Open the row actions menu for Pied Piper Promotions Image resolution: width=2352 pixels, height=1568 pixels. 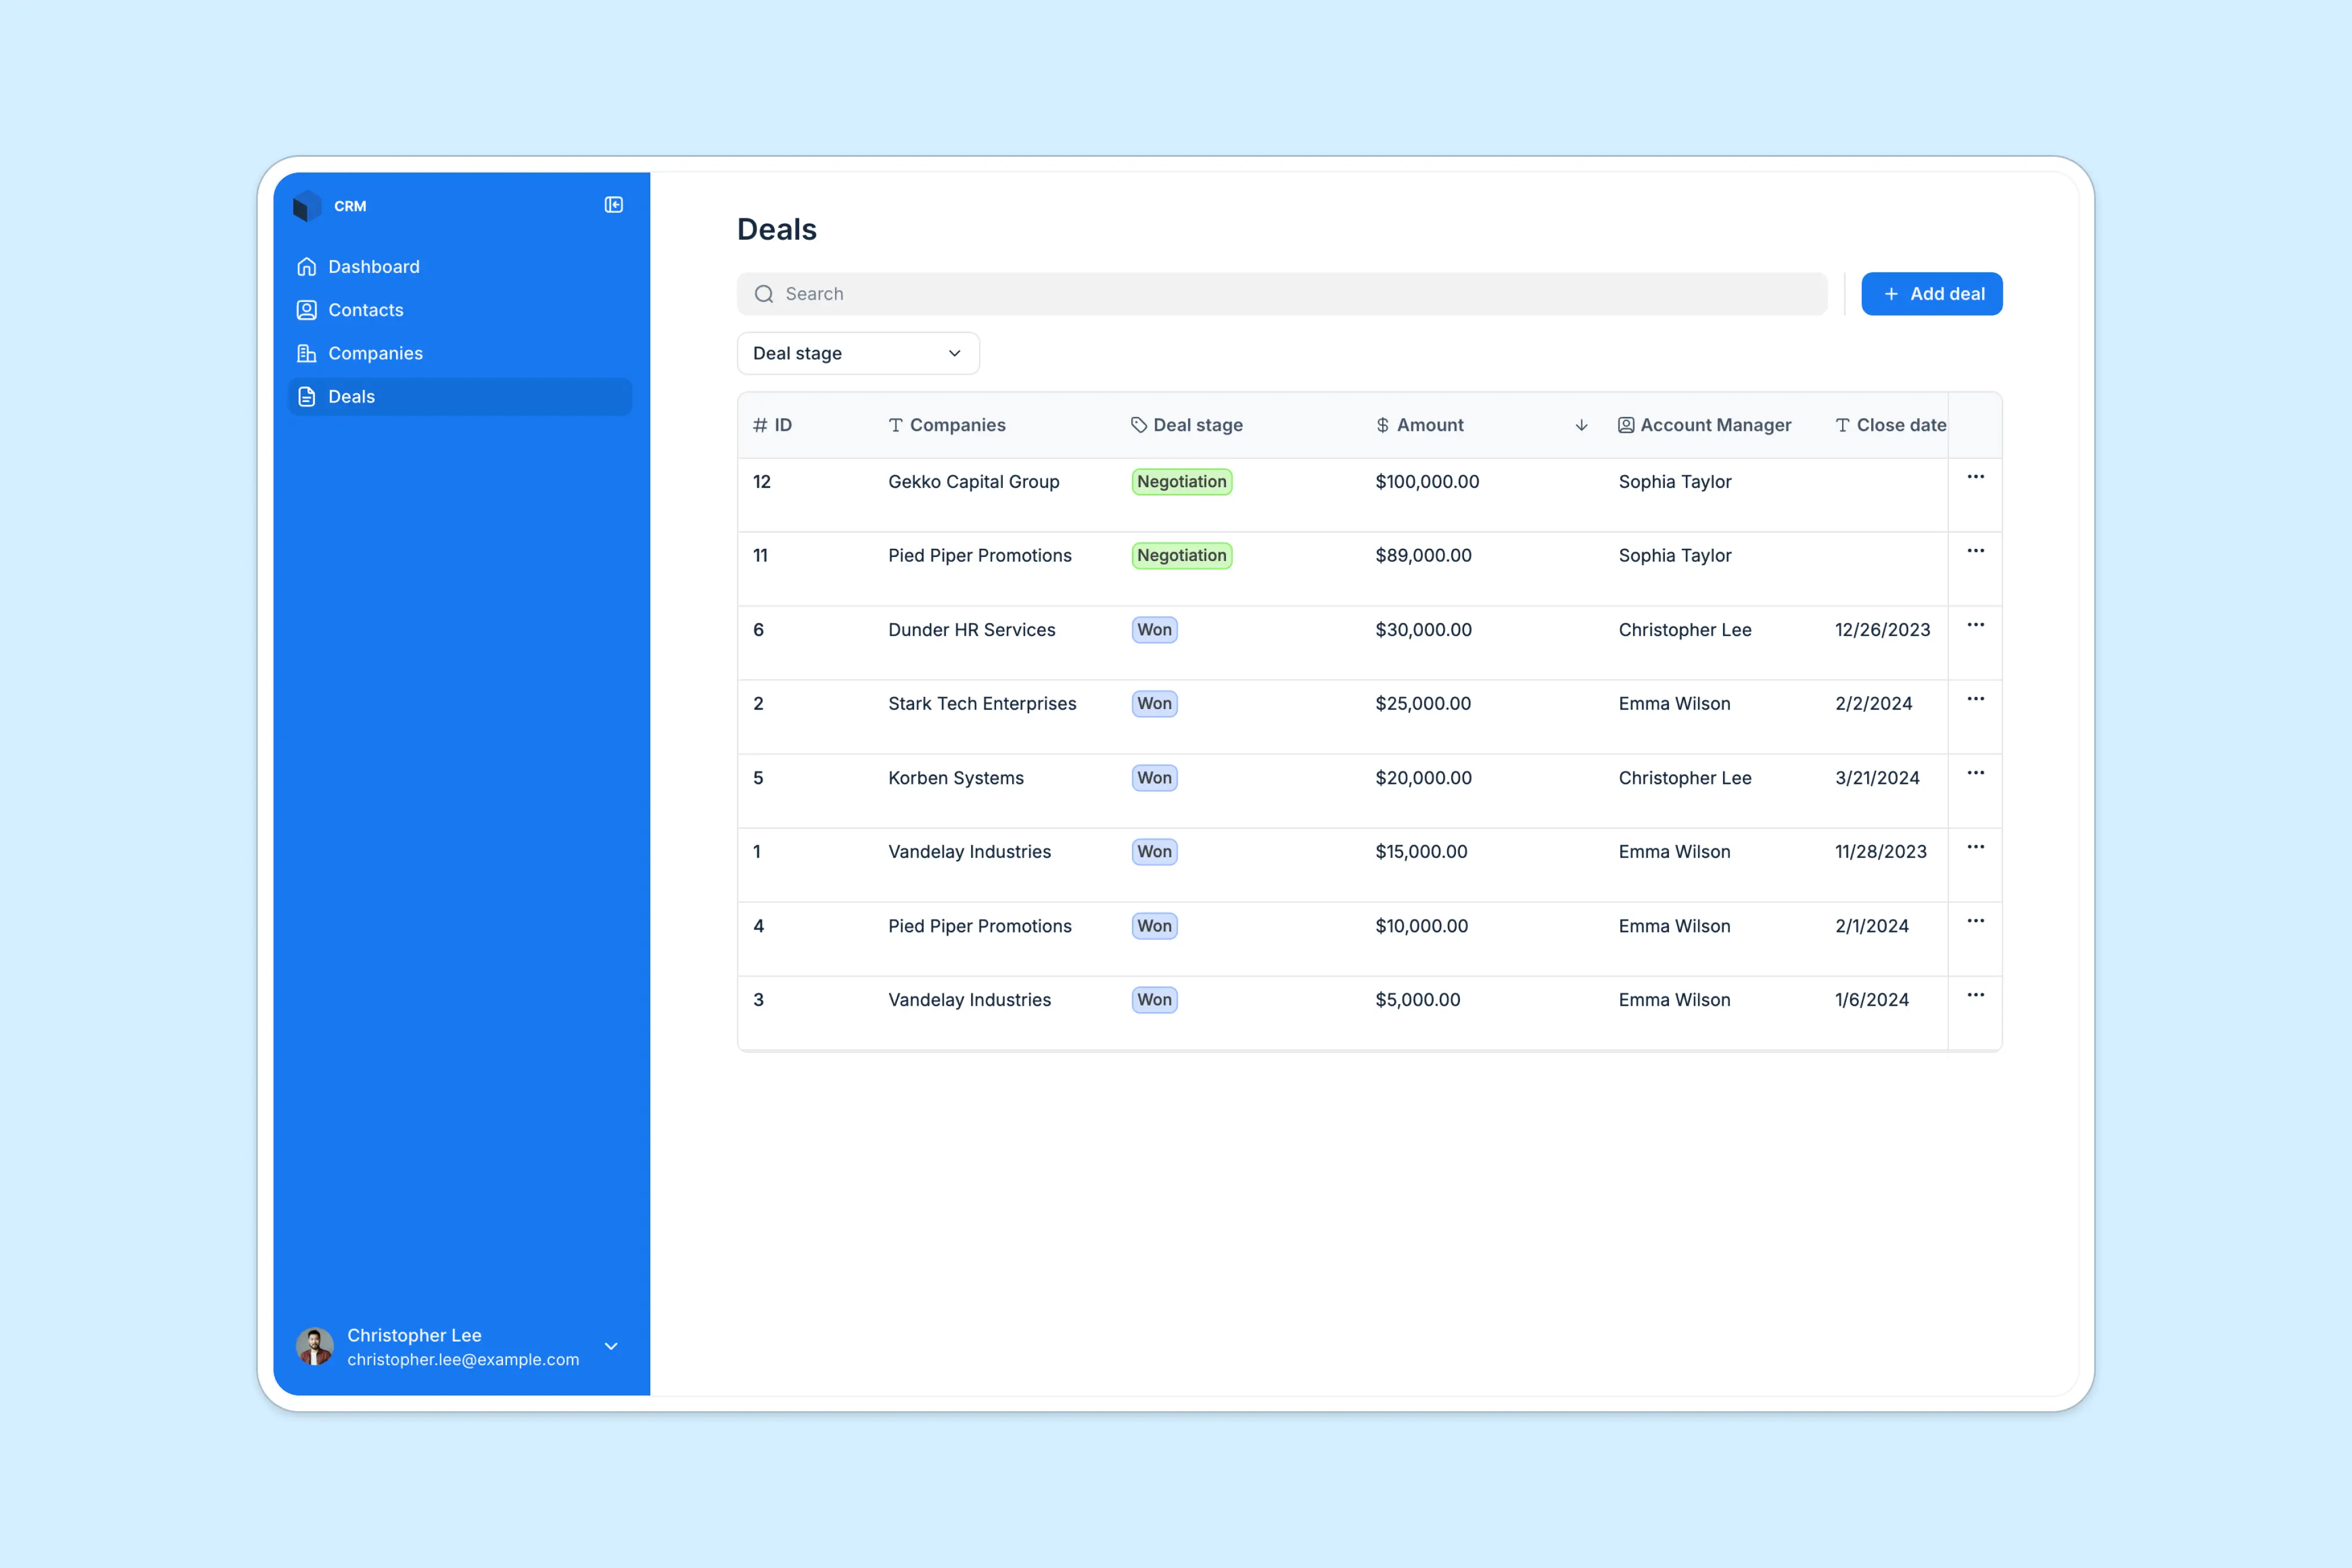pyautogui.click(x=1976, y=551)
